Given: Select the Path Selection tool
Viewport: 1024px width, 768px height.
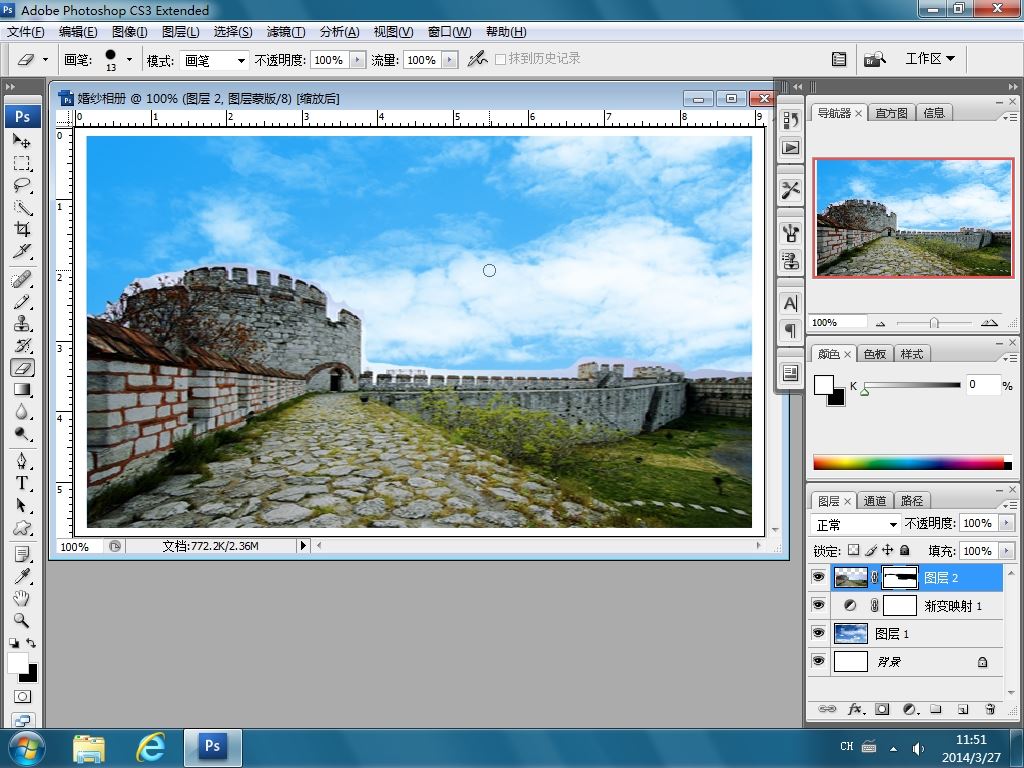Looking at the screenshot, I should pyautogui.click(x=22, y=505).
